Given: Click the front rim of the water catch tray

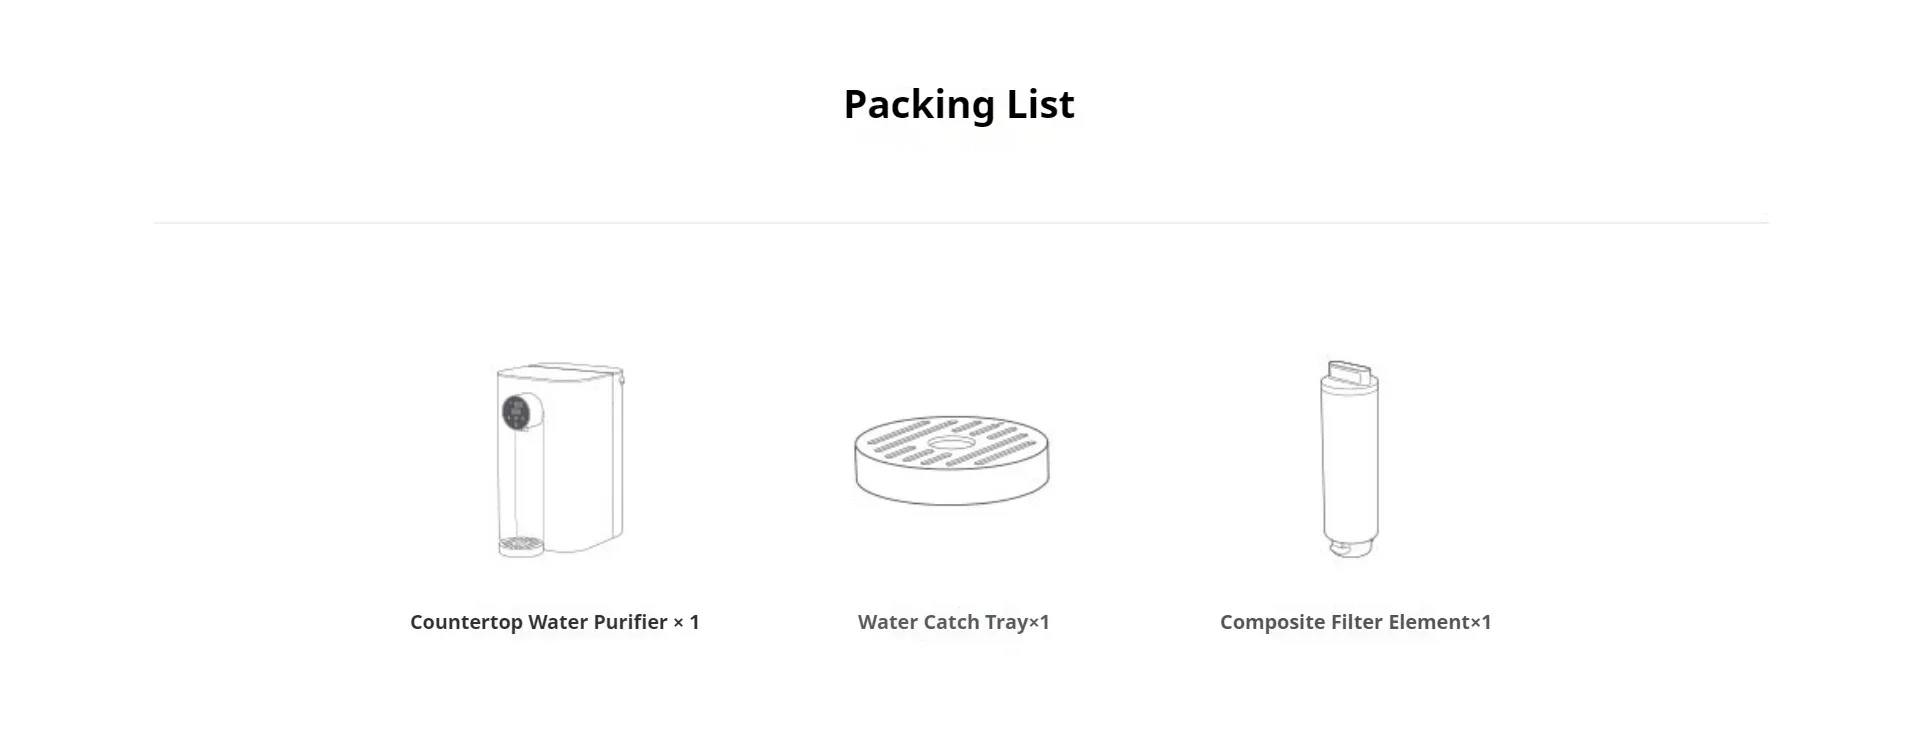Looking at the screenshot, I should pos(952,483).
